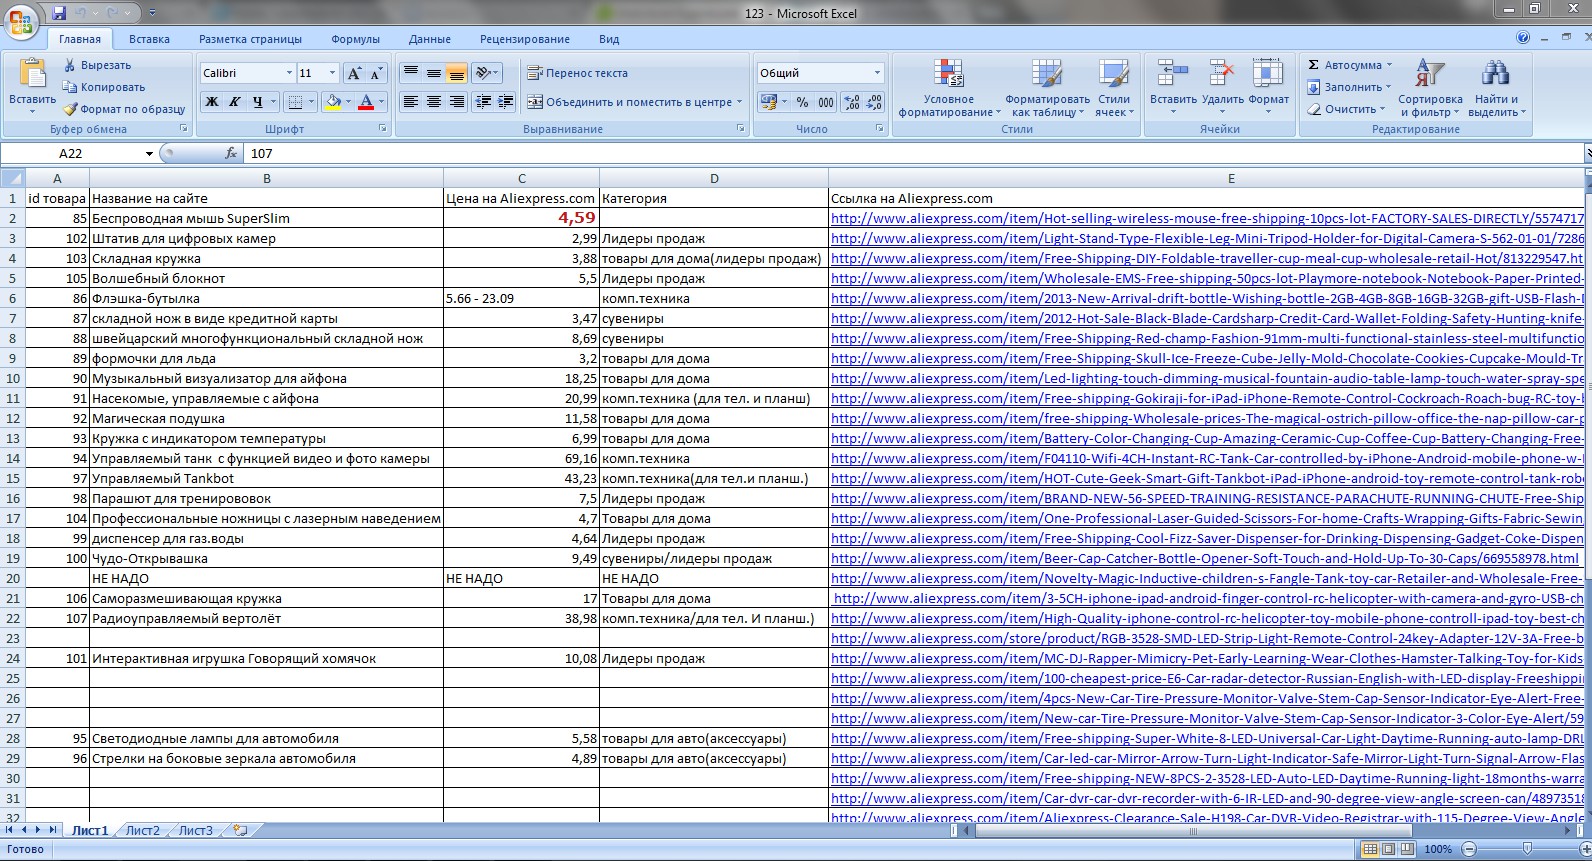Open the Calibri font name dropdown
Screen dimensions: 1592x861
pos(289,73)
